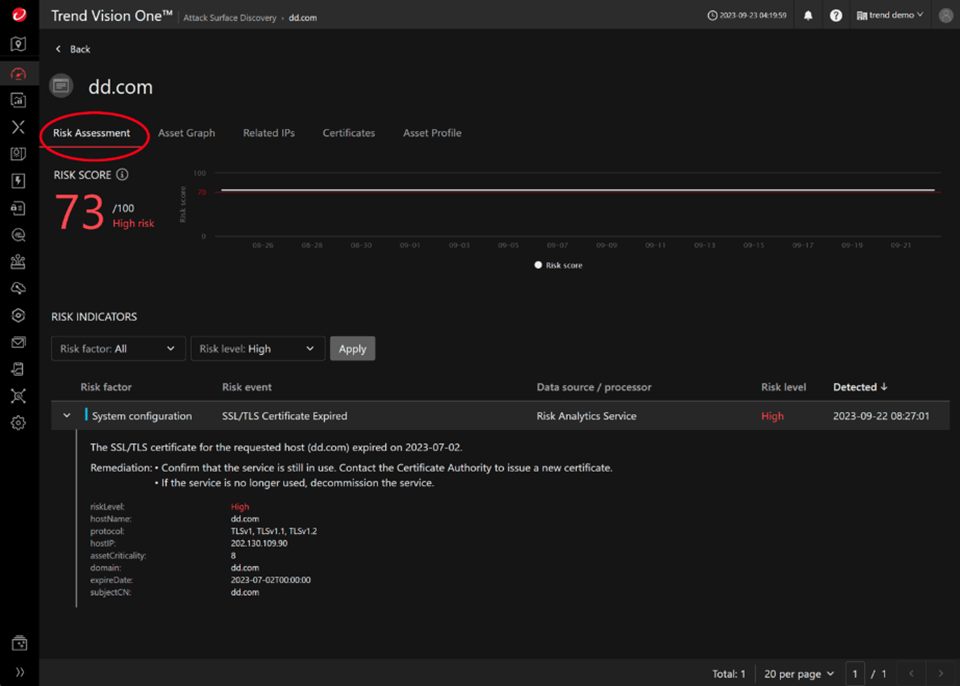Open the magnifier search sidebar icon
This screenshot has height=686, width=960.
coord(18,235)
